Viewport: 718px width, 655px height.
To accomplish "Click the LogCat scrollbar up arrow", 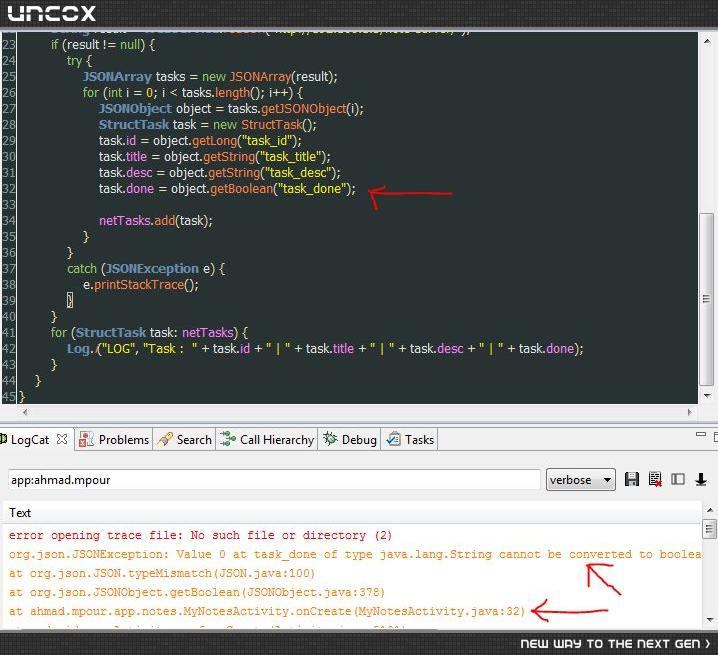I will pyautogui.click(x=710, y=510).
